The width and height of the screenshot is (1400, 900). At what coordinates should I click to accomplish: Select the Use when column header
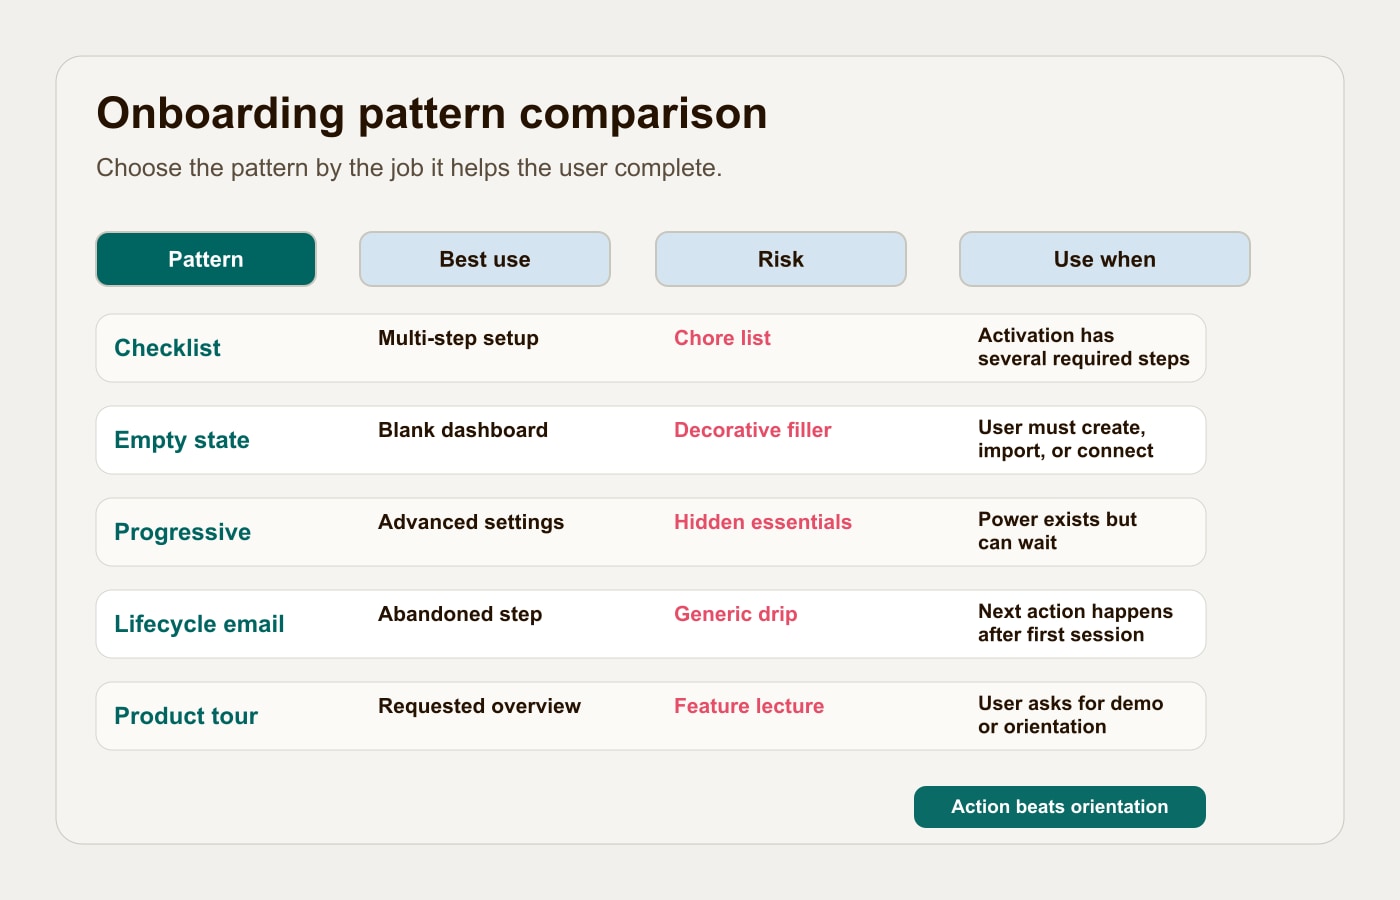[1105, 259]
